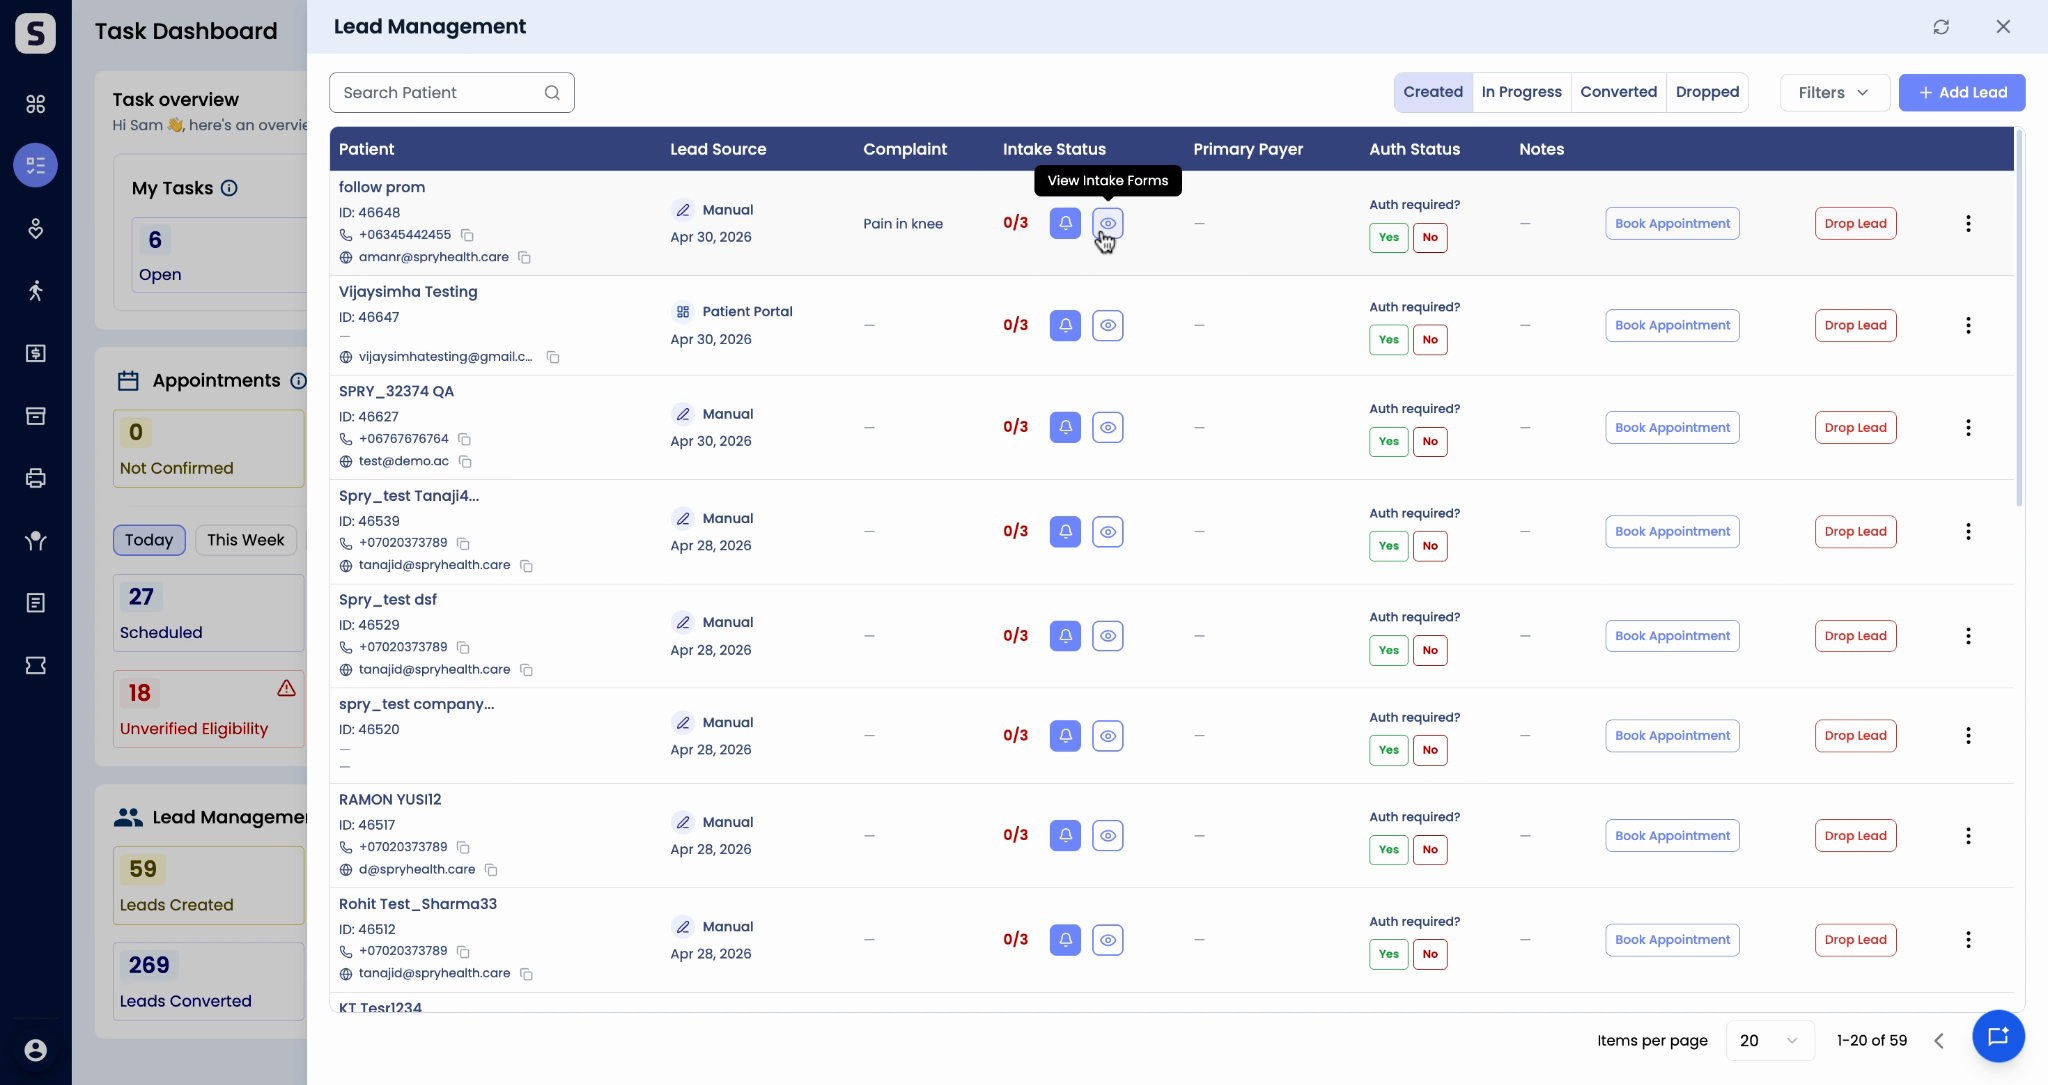Switch to the Dropped tab
This screenshot has height=1085, width=2048.
(x=1707, y=92)
